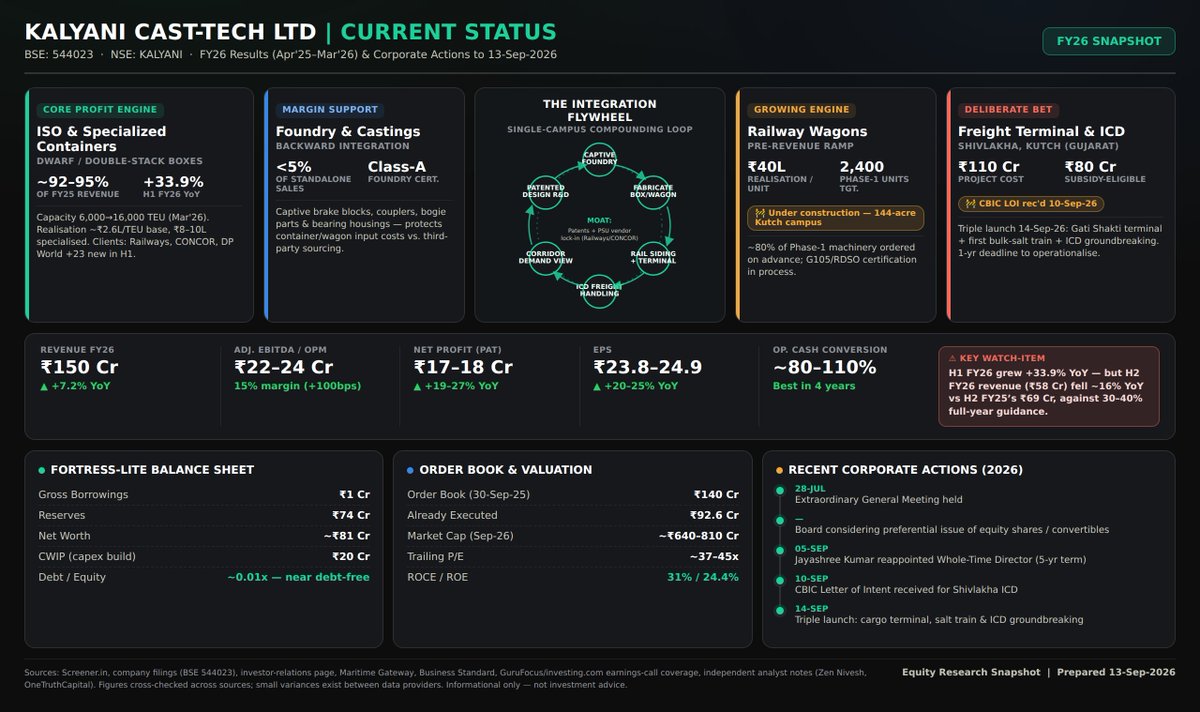Click the ISO & Specialized Containers heading
This screenshot has height=712, width=1200.
tap(101, 139)
